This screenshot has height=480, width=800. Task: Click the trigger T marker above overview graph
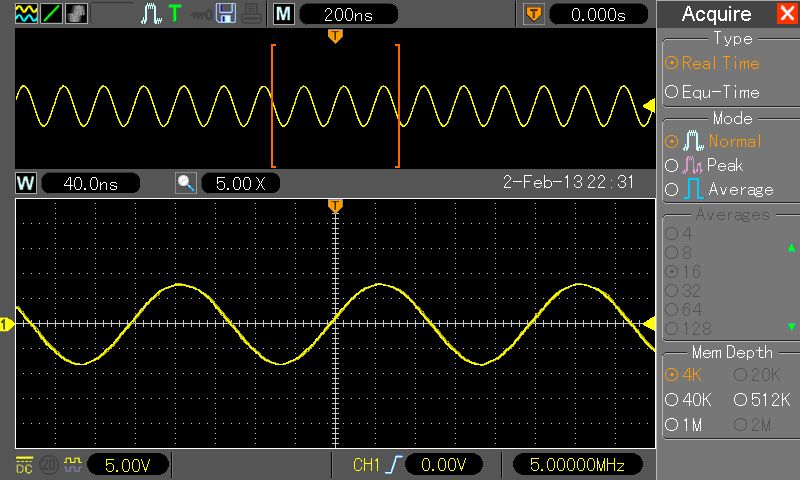point(335,36)
